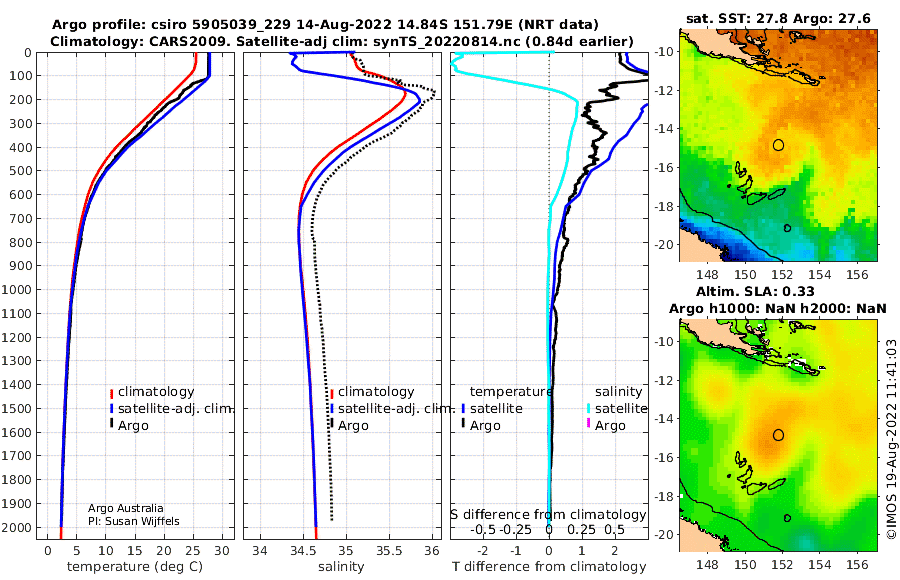Click 'T difference from climatology' axis label
The width and height of the screenshot is (900, 580).
549,566
